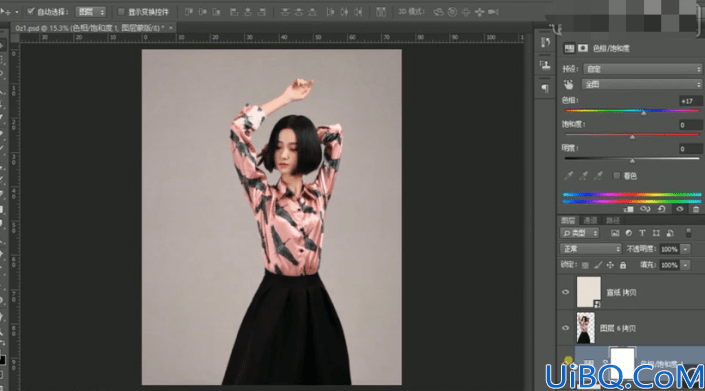The width and height of the screenshot is (705, 391).
Task: Switch to the Channels tab
Action: click(590, 220)
